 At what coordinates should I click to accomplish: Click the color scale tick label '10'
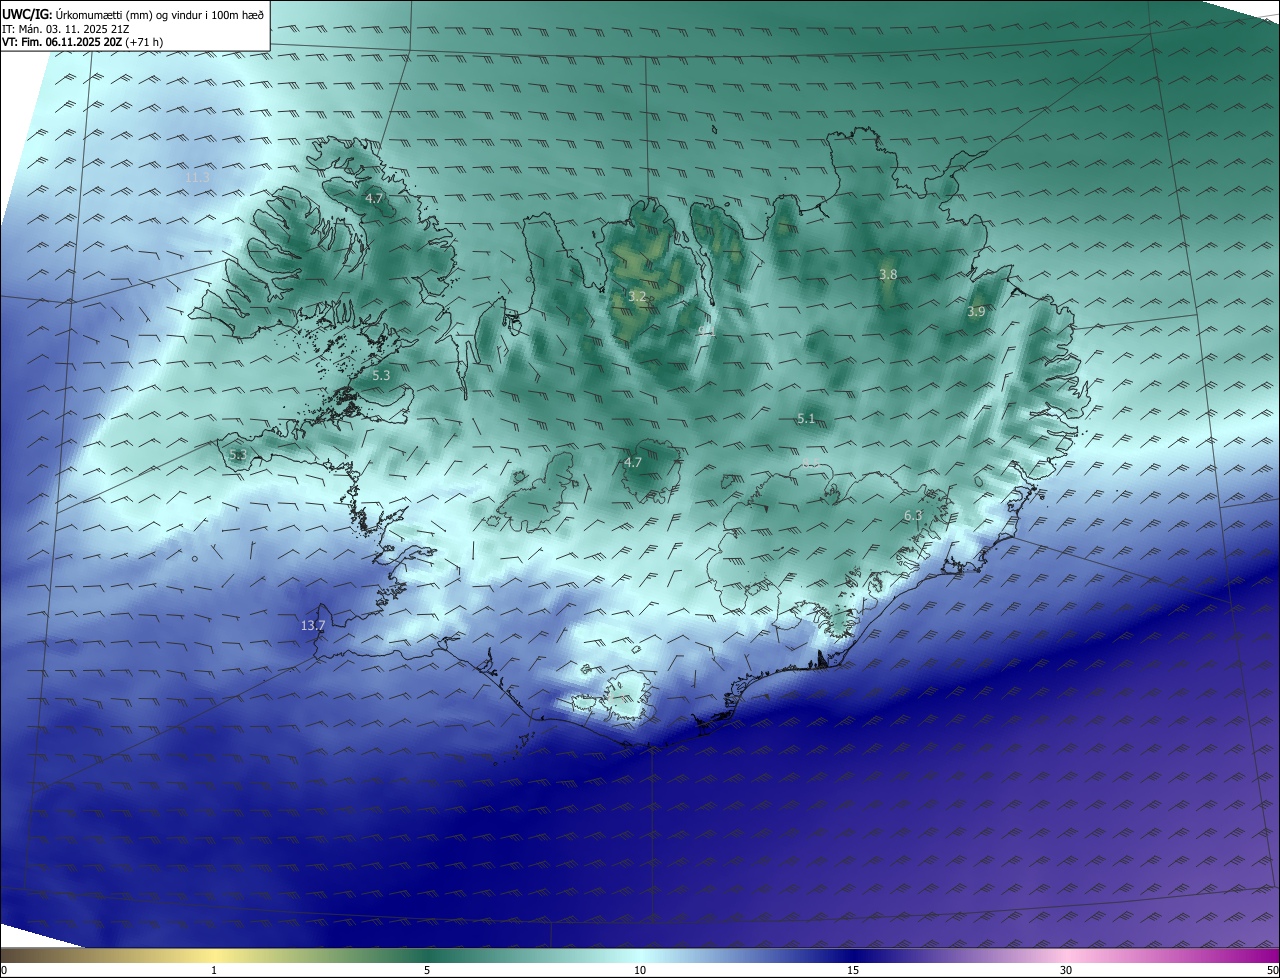640,970
